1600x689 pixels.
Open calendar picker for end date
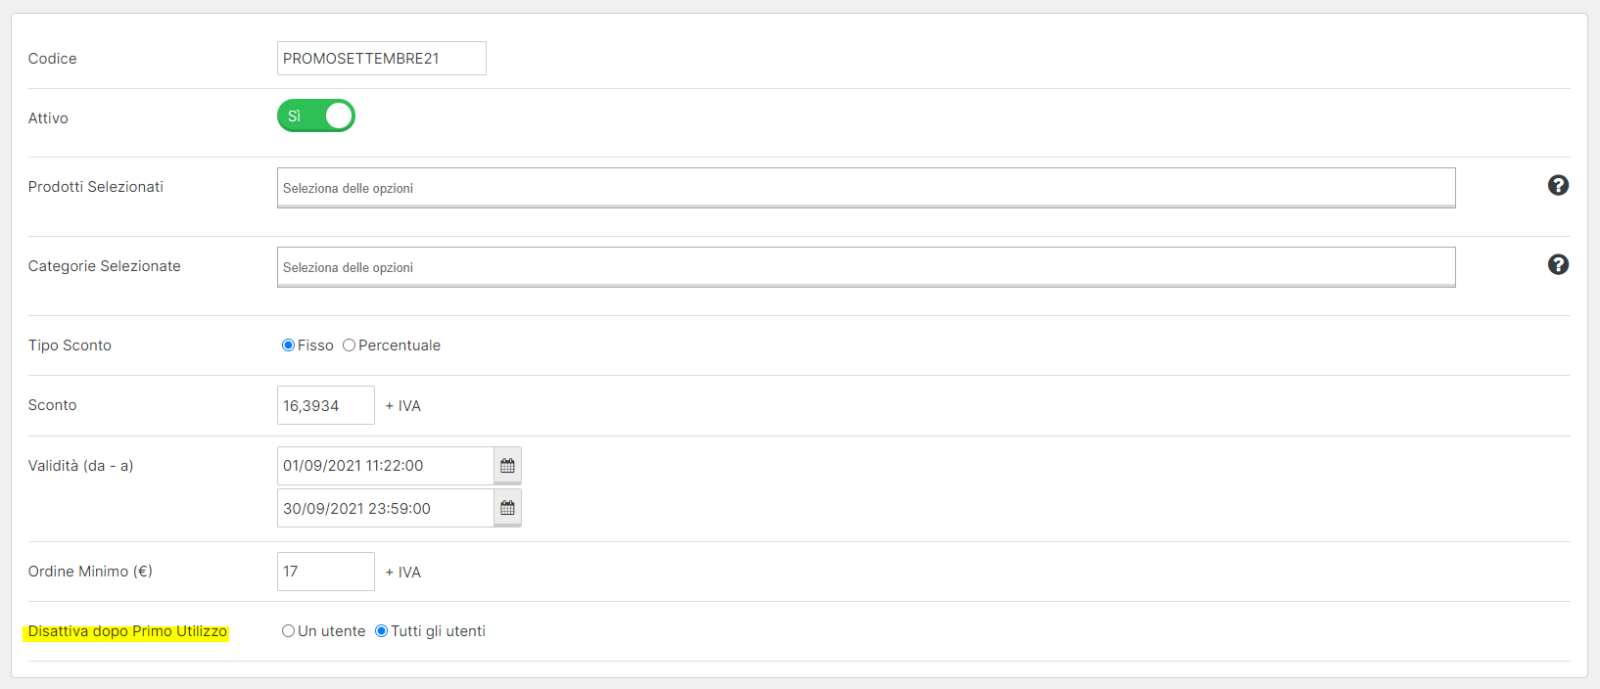point(507,508)
